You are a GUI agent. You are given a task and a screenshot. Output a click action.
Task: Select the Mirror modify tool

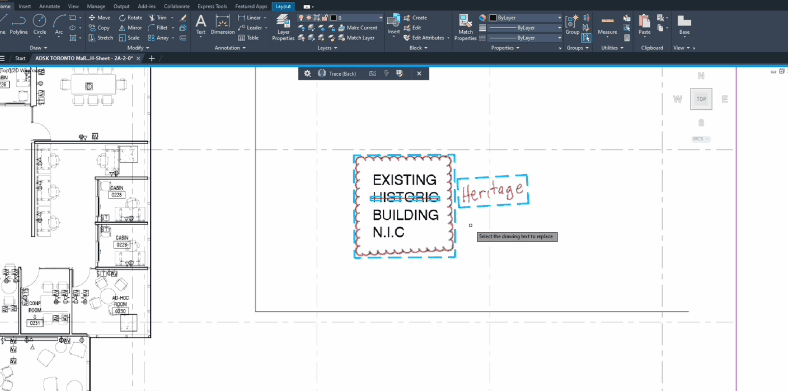131,28
